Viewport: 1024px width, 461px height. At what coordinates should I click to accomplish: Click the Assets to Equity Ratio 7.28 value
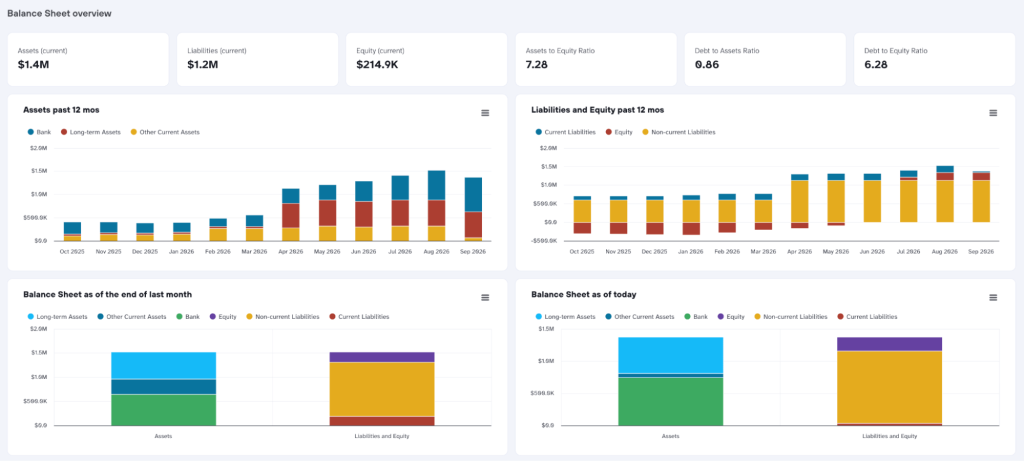point(537,65)
